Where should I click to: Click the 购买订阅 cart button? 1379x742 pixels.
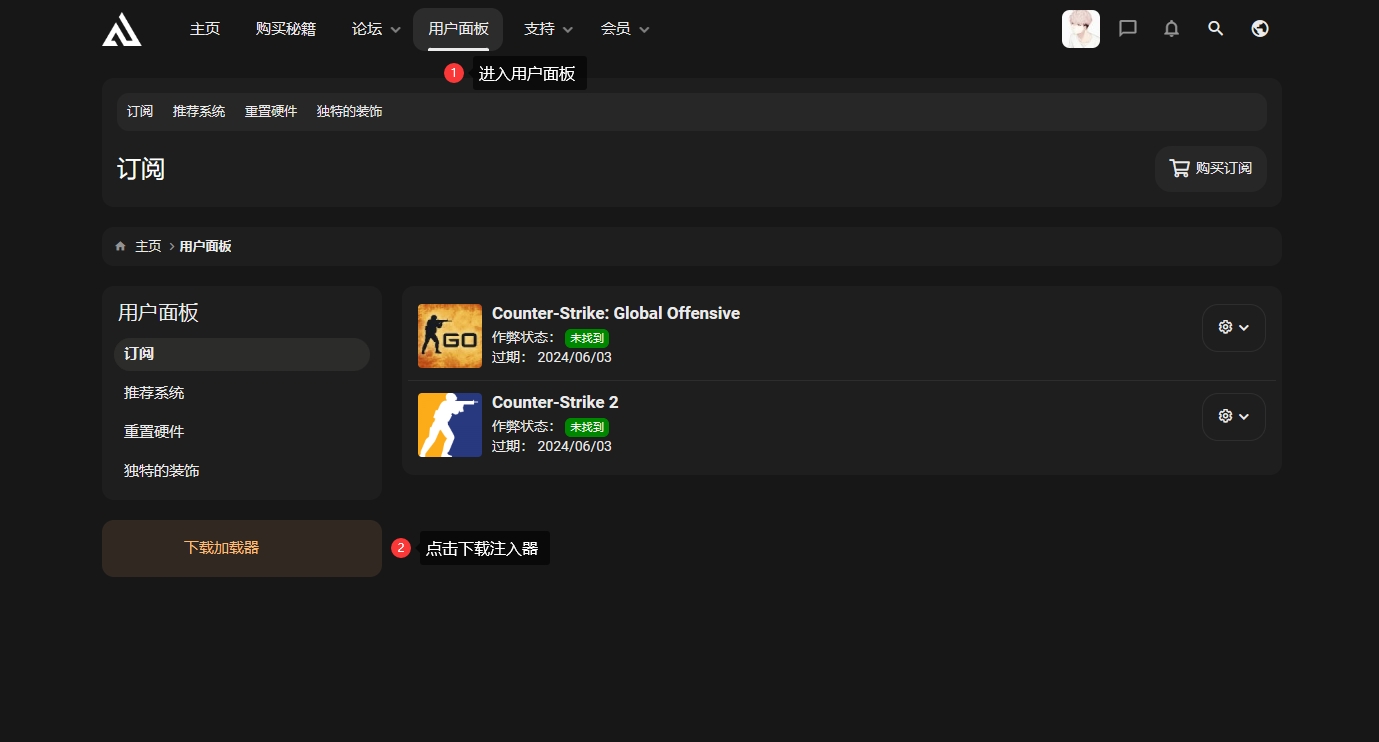[1210, 169]
